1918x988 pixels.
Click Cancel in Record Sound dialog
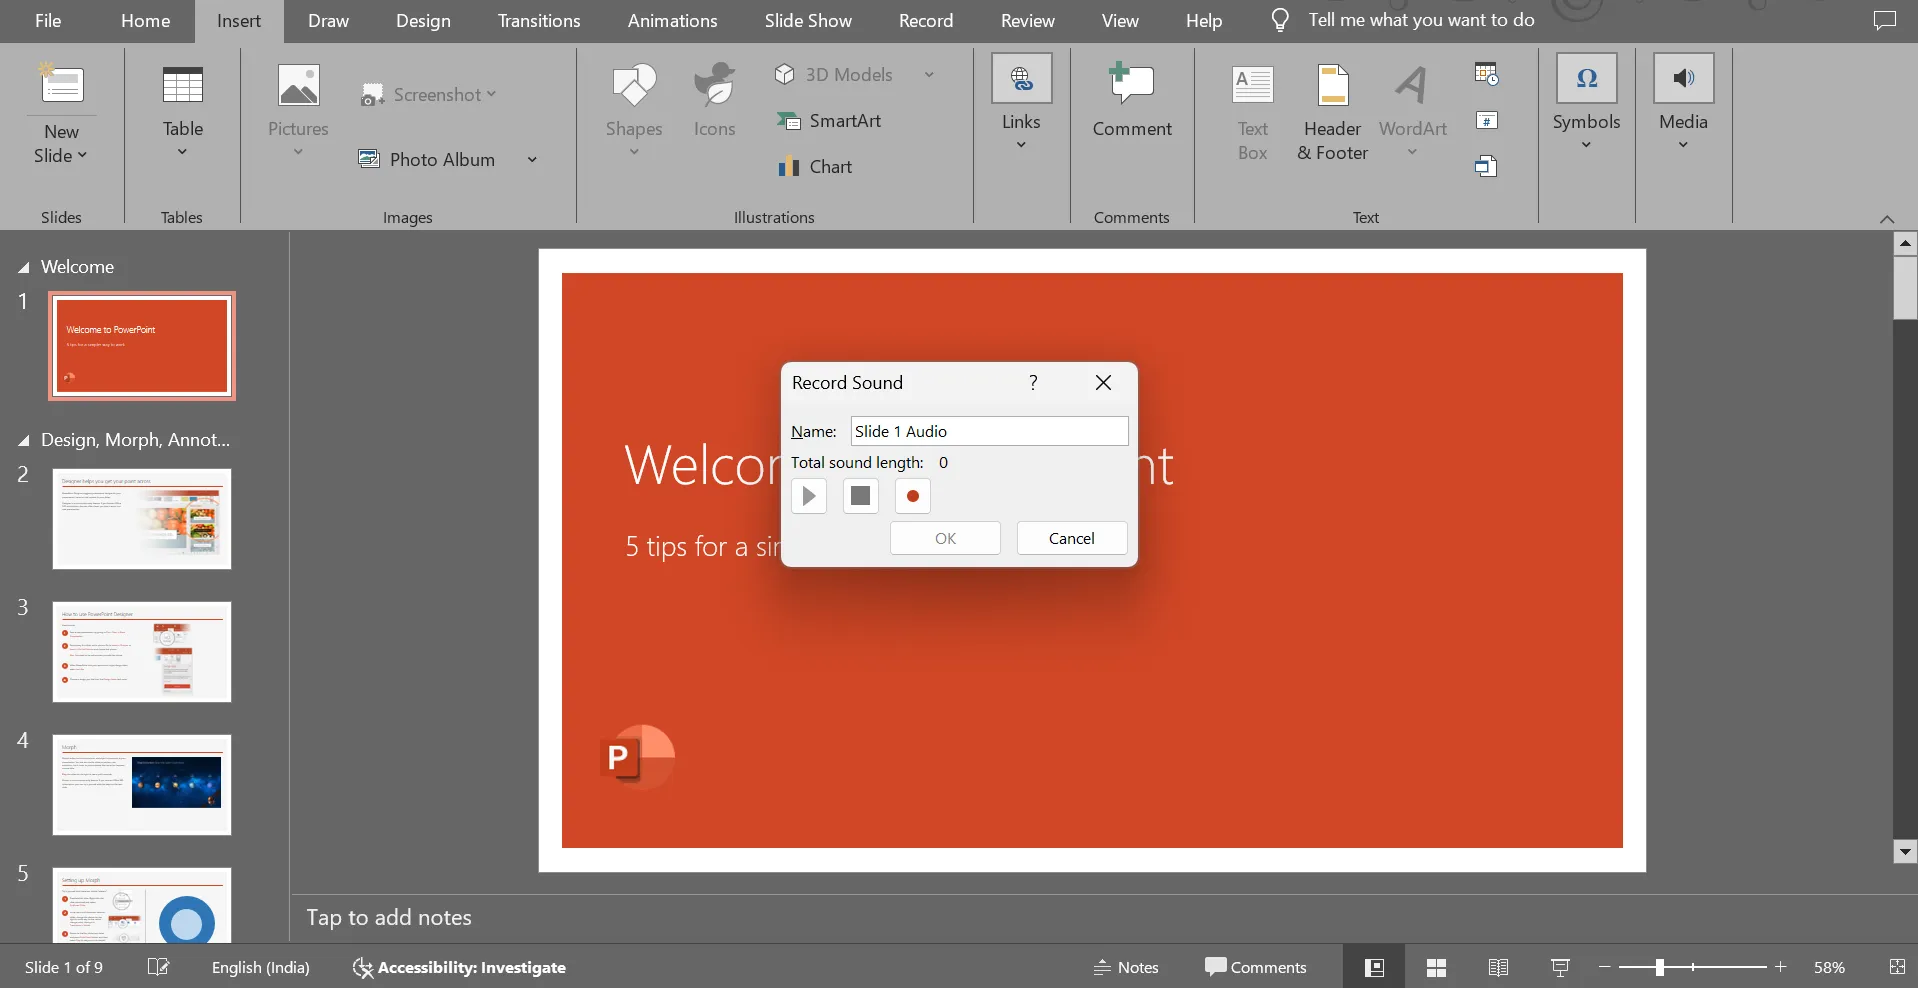click(x=1072, y=538)
